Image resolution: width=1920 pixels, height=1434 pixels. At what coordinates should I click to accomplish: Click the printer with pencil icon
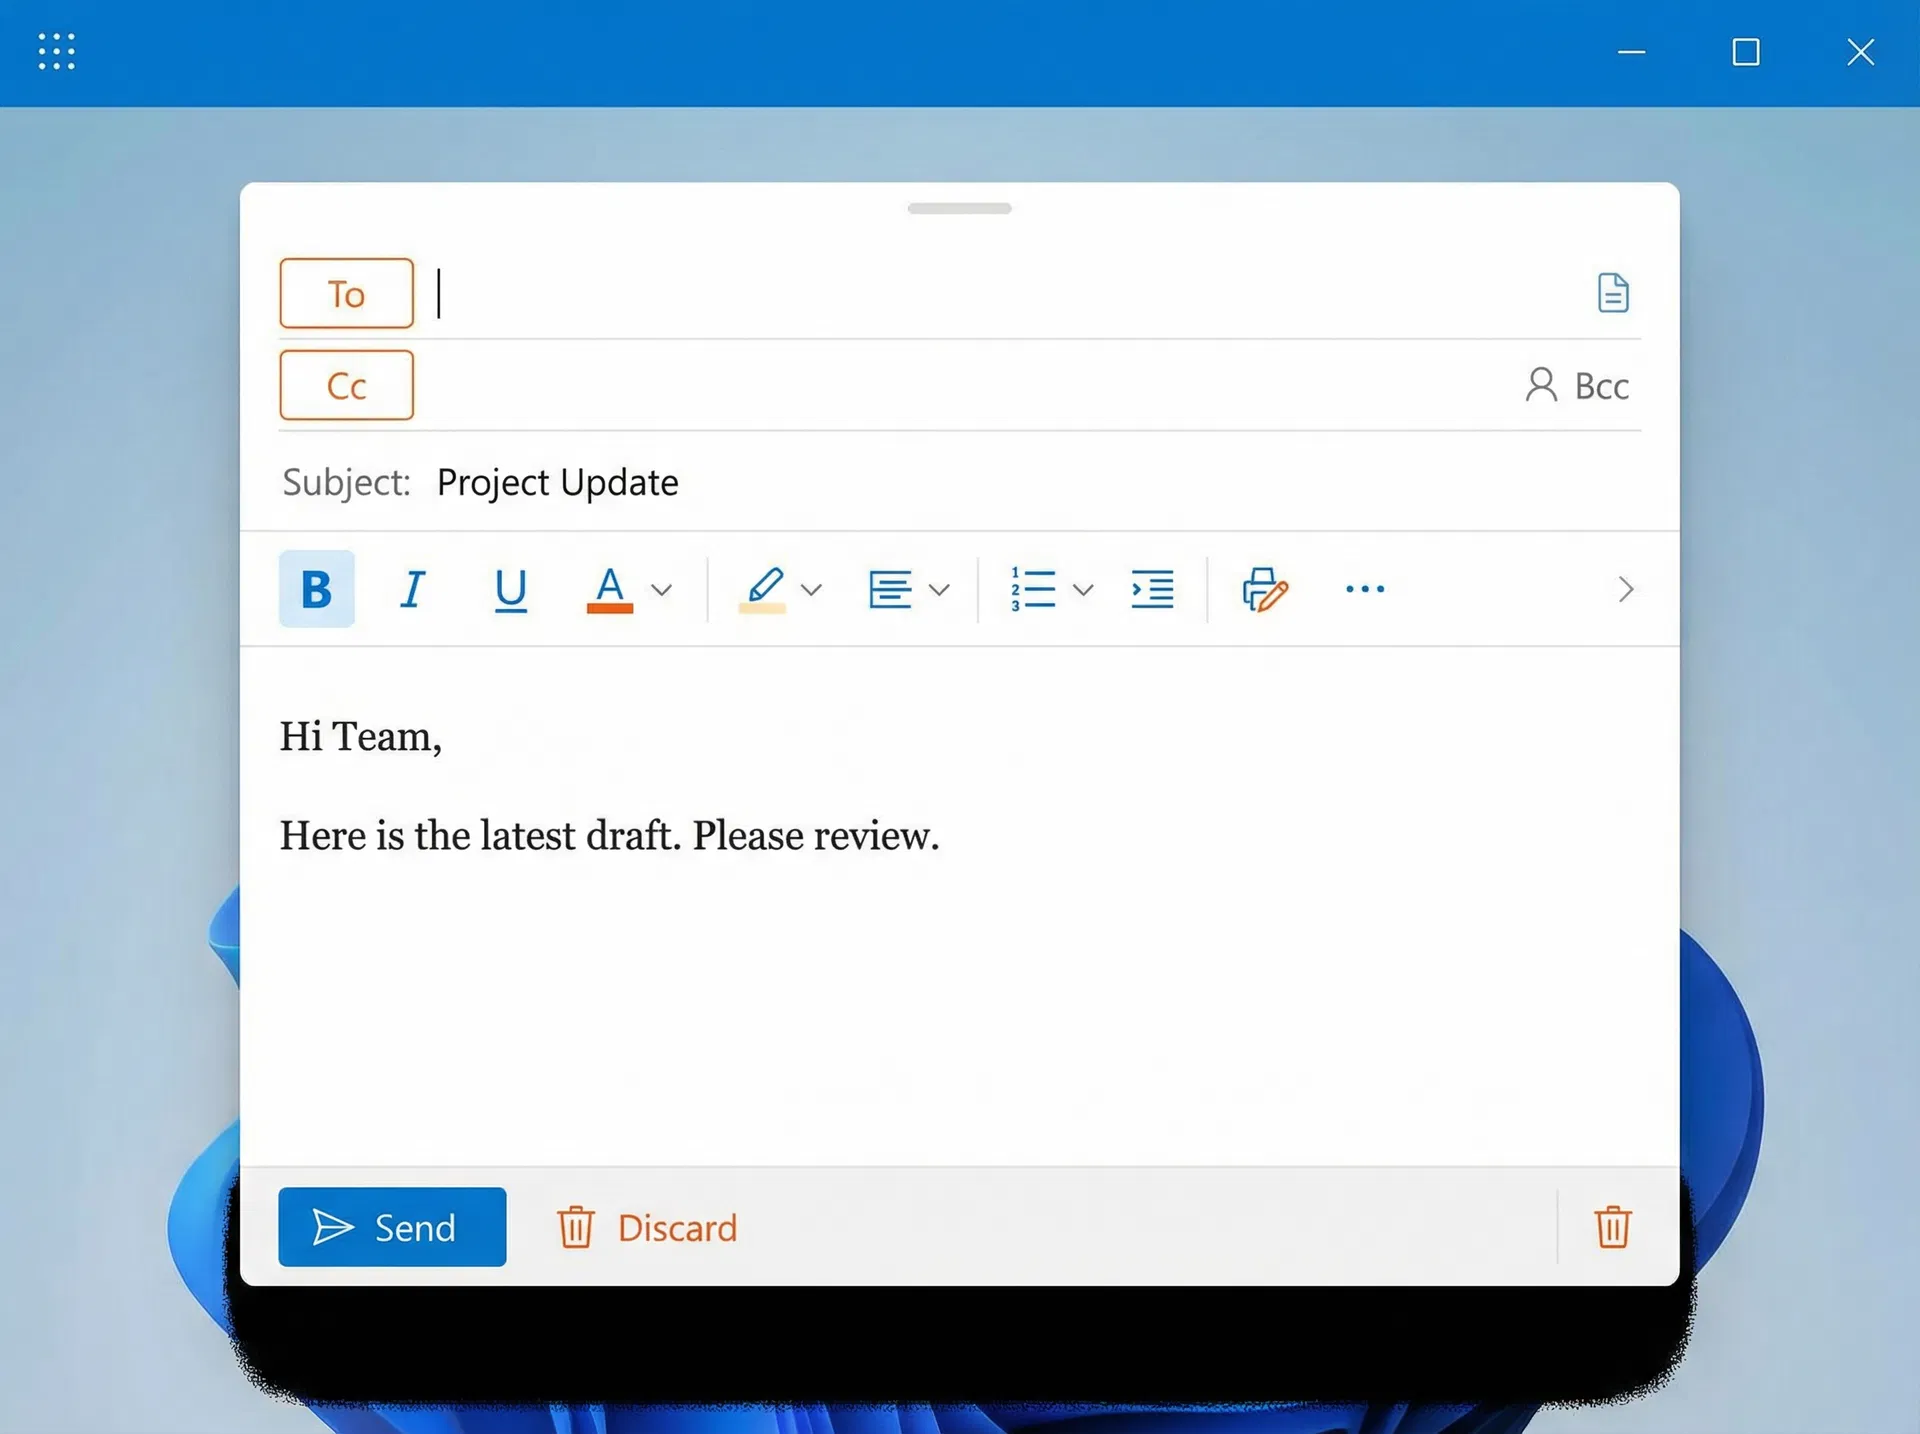[1265, 589]
